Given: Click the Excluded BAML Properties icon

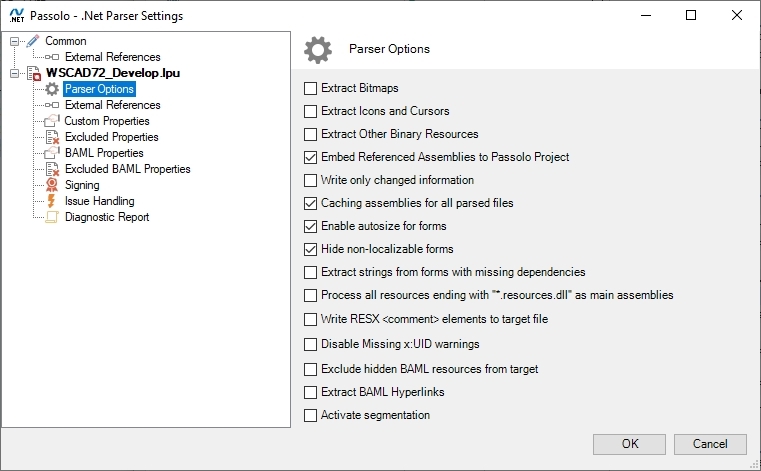Looking at the screenshot, I should click(x=52, y=169).
